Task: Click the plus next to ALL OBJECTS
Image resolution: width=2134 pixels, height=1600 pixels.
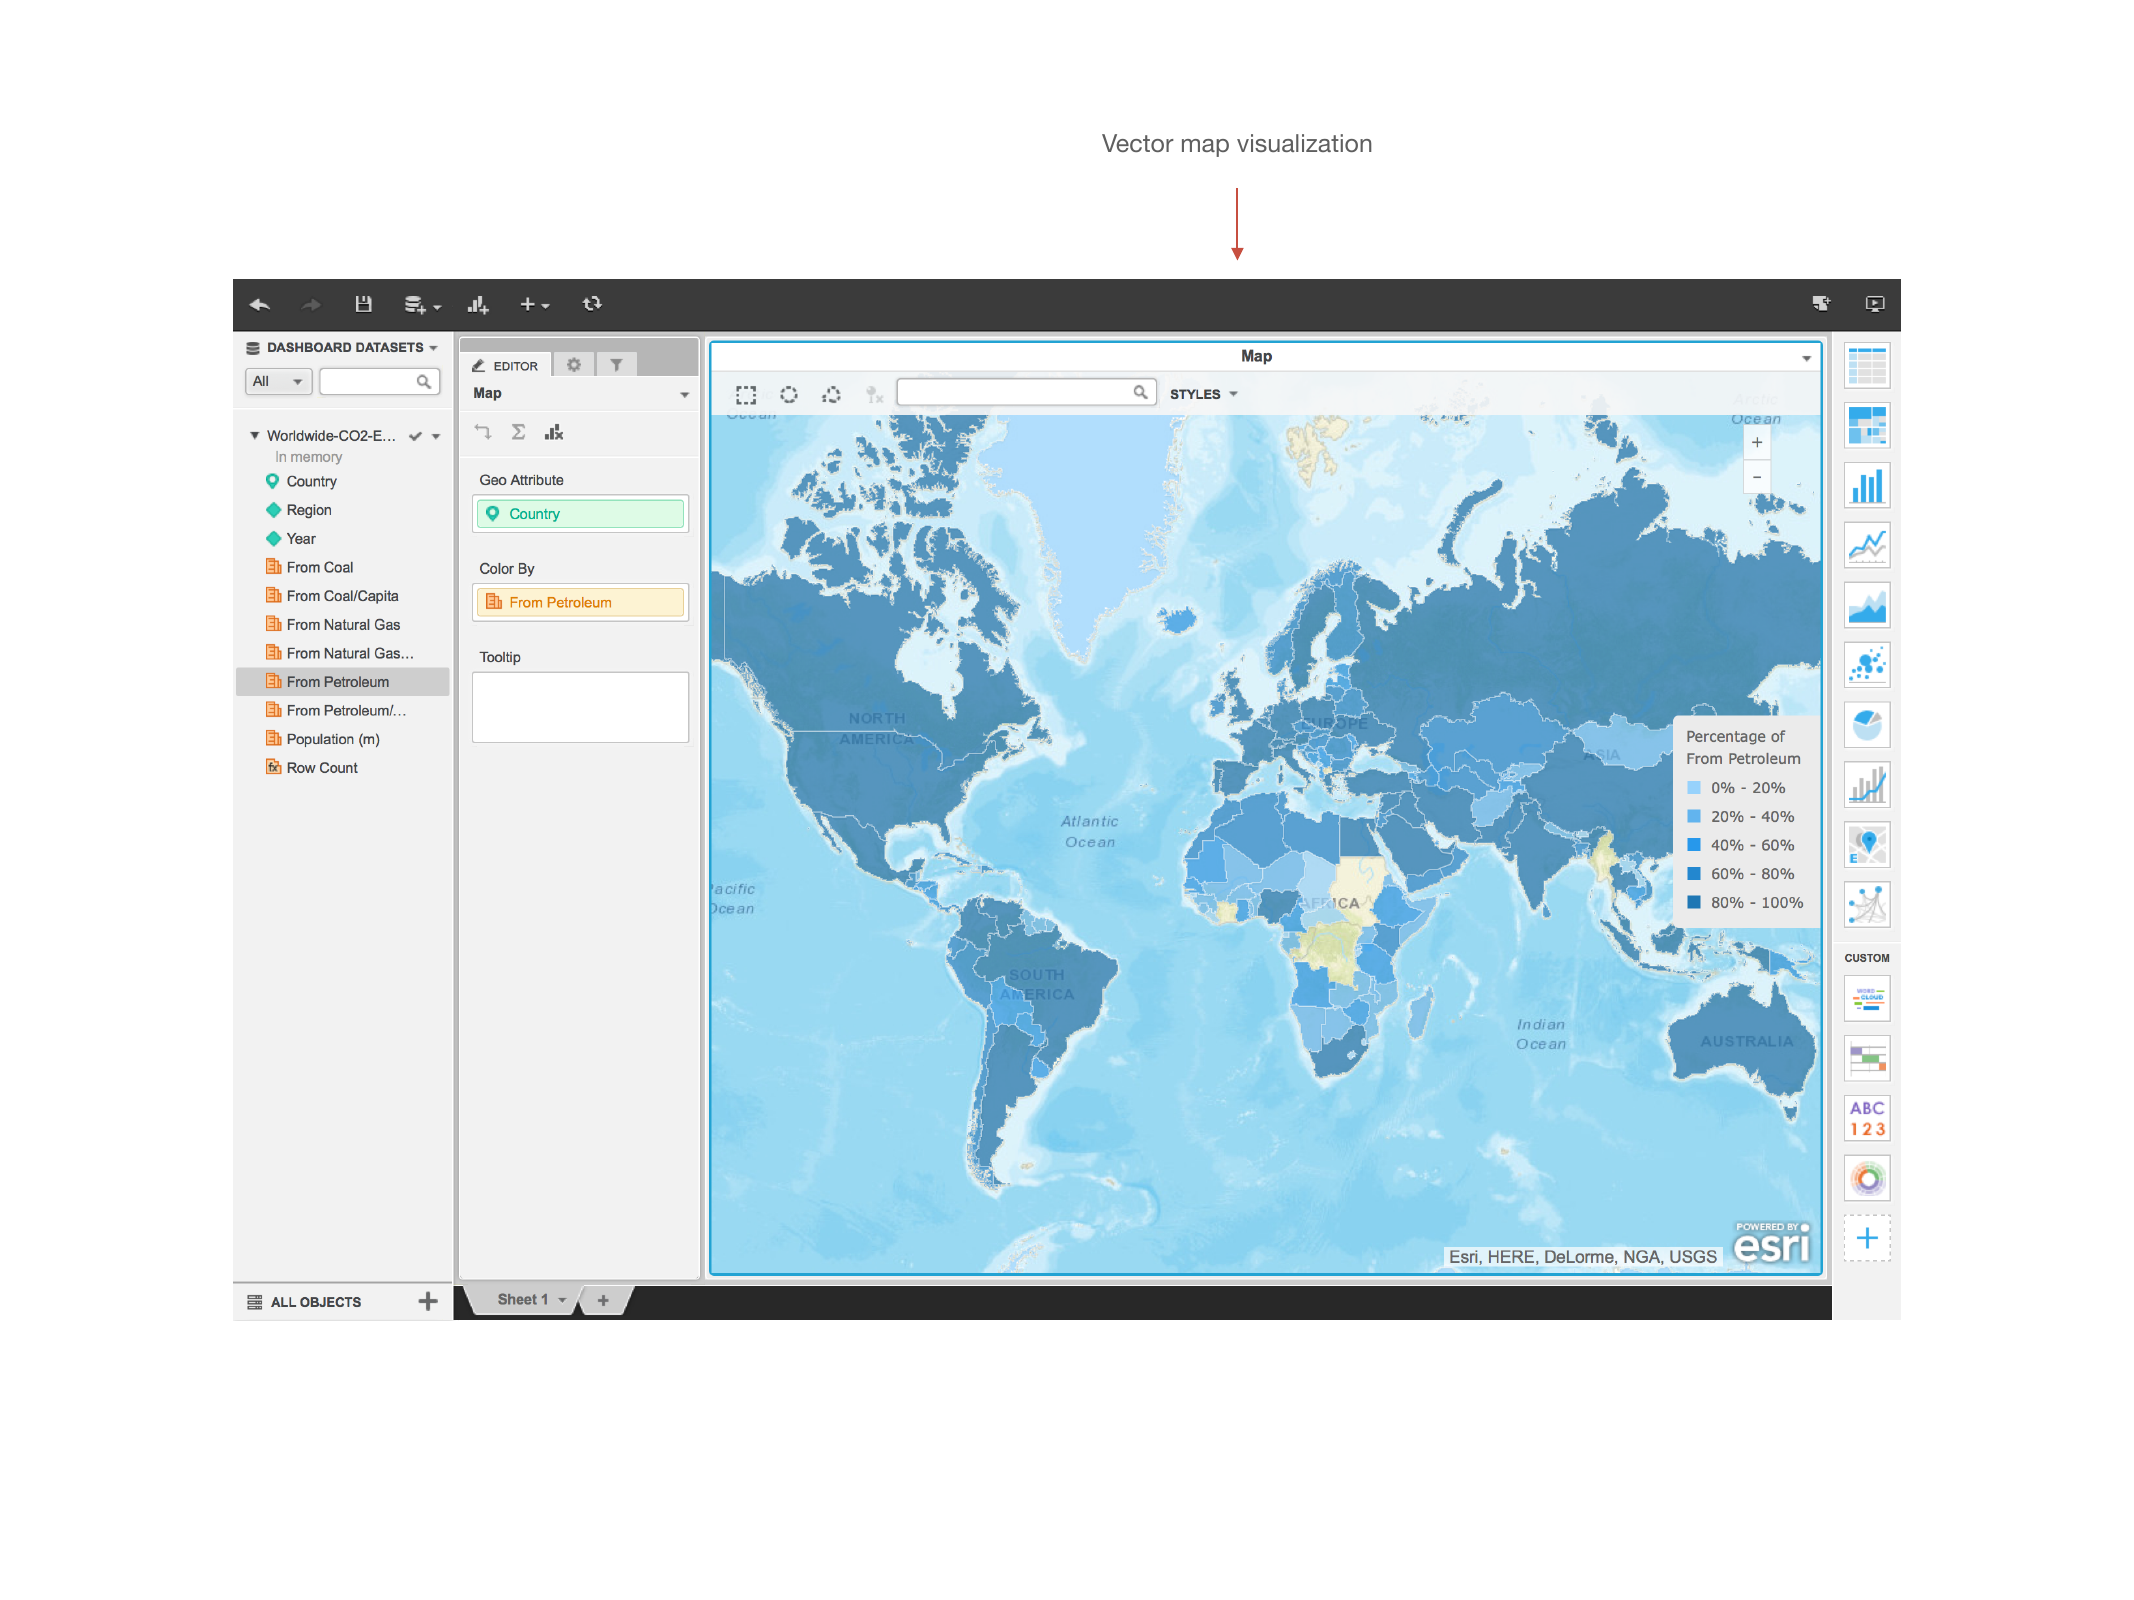Action: click(x=428, y=1301)
